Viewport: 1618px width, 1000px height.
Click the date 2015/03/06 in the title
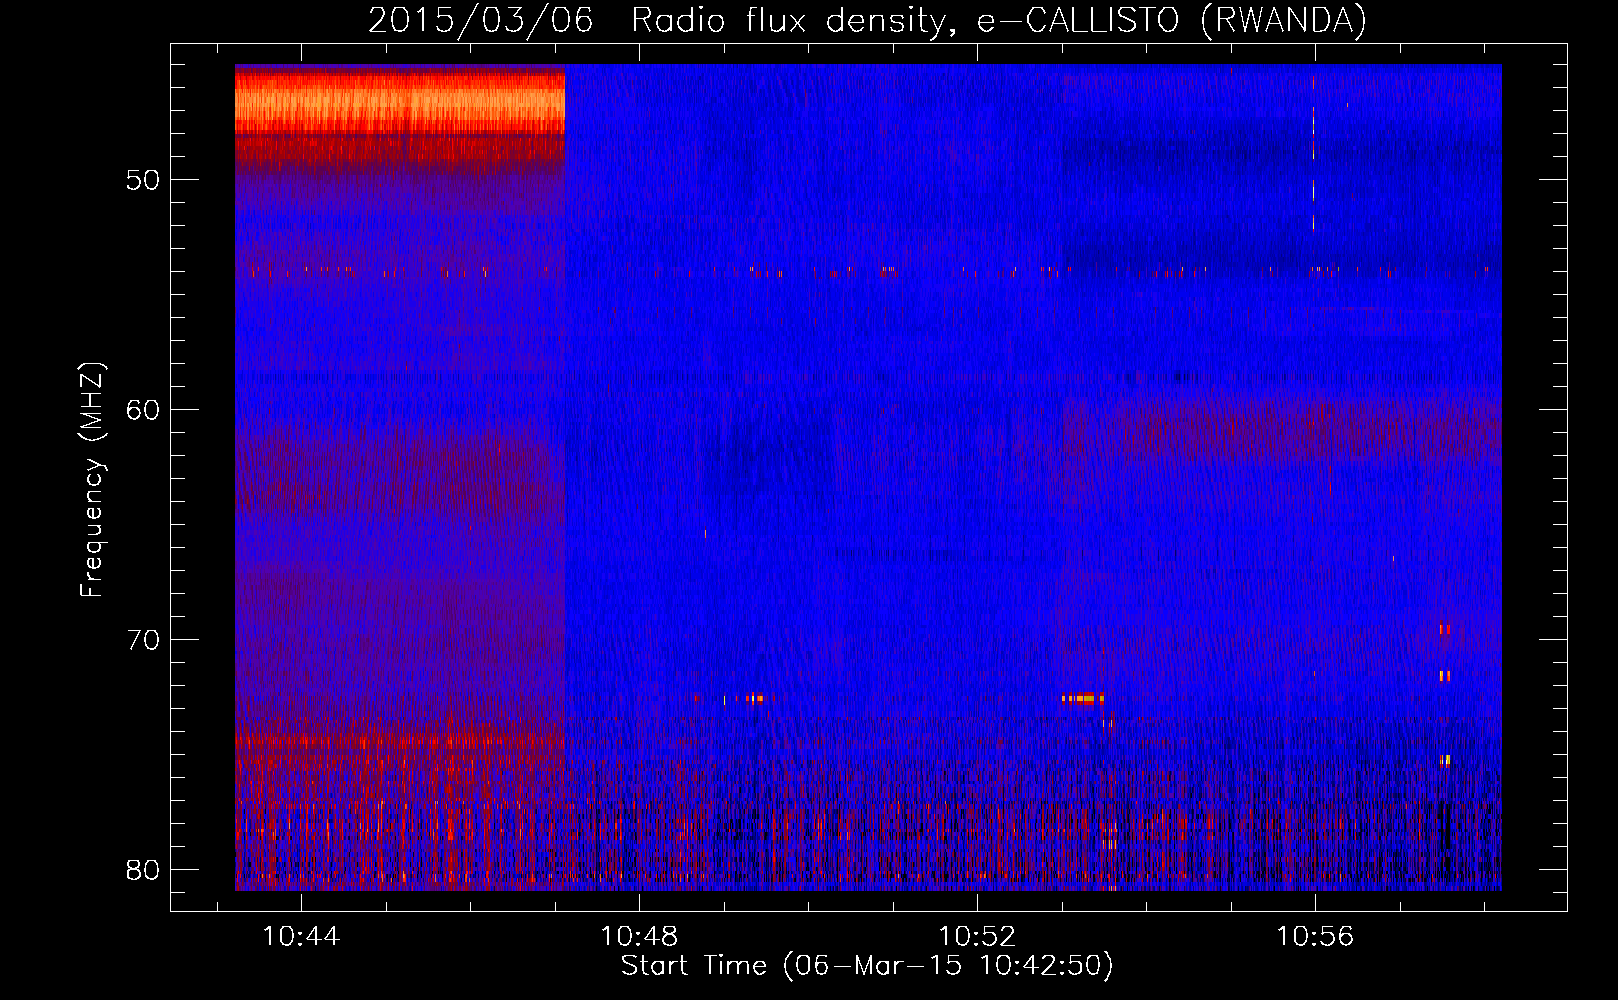480,21
